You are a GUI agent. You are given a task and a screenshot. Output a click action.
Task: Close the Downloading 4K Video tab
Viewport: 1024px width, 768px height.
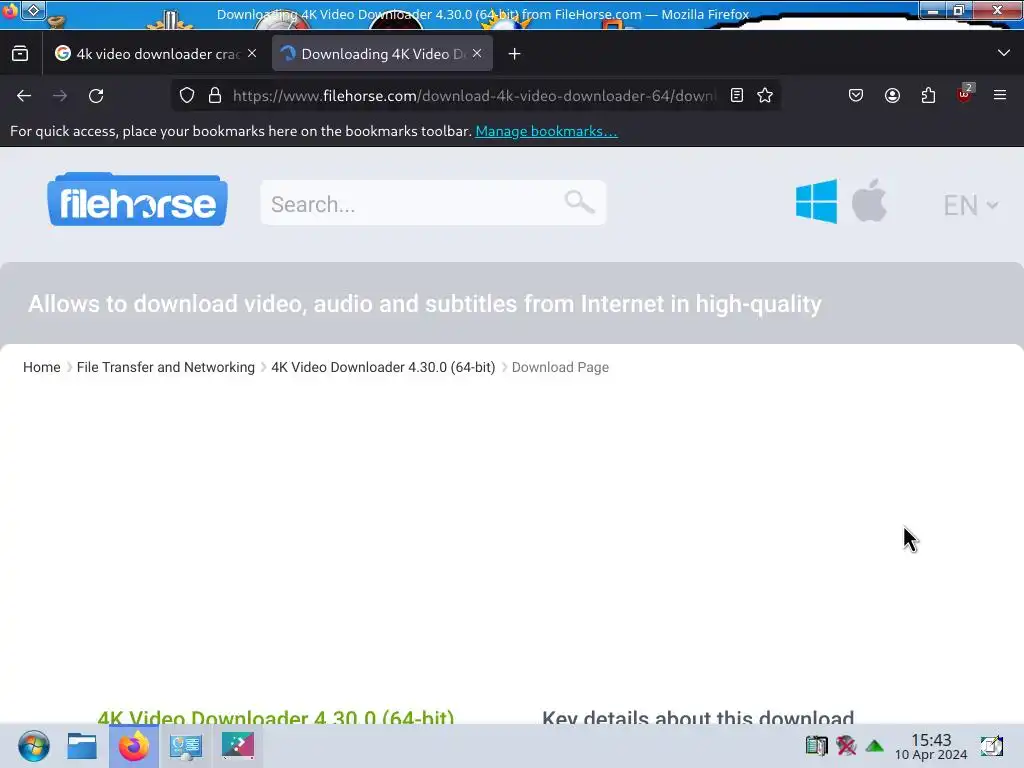tap(477, 54)
